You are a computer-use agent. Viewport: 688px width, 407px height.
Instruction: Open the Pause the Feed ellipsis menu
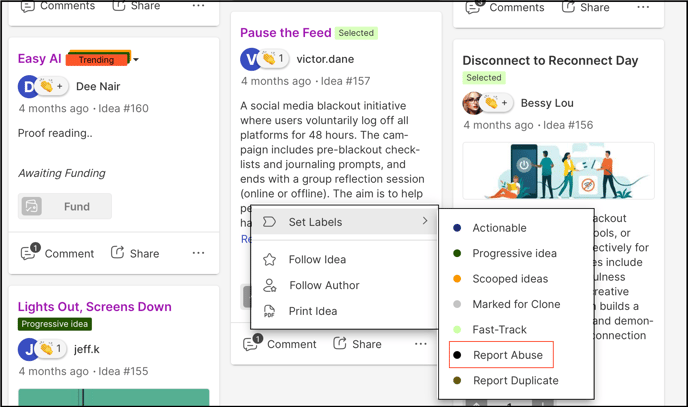coord(421,344)
